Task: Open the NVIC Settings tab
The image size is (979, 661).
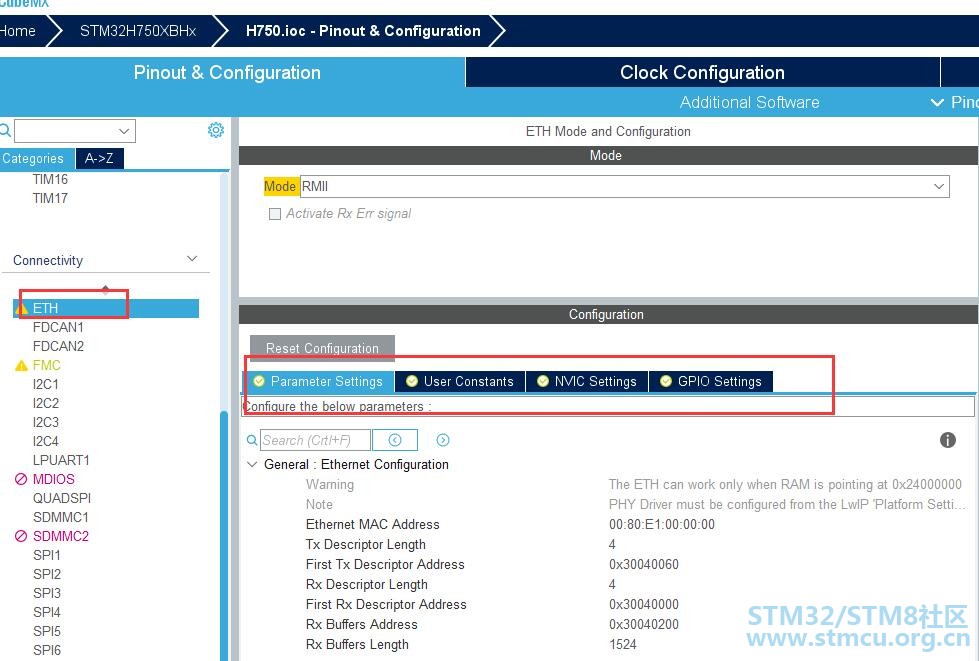Action: 587,381
